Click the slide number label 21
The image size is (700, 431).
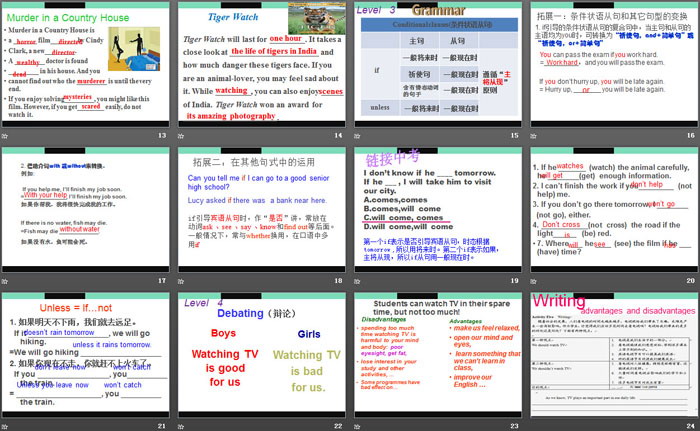(x=162, y=426)
